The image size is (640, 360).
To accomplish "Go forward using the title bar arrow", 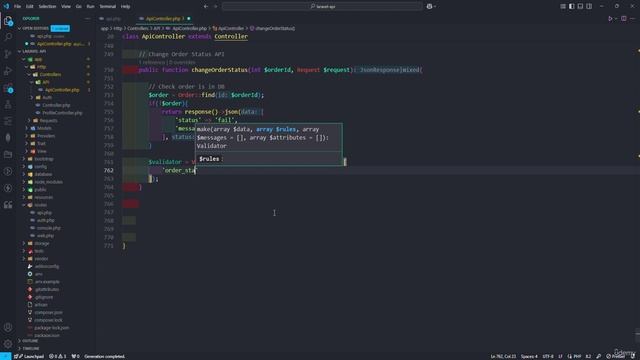I will pyautogui.click(x=216, y=7).
